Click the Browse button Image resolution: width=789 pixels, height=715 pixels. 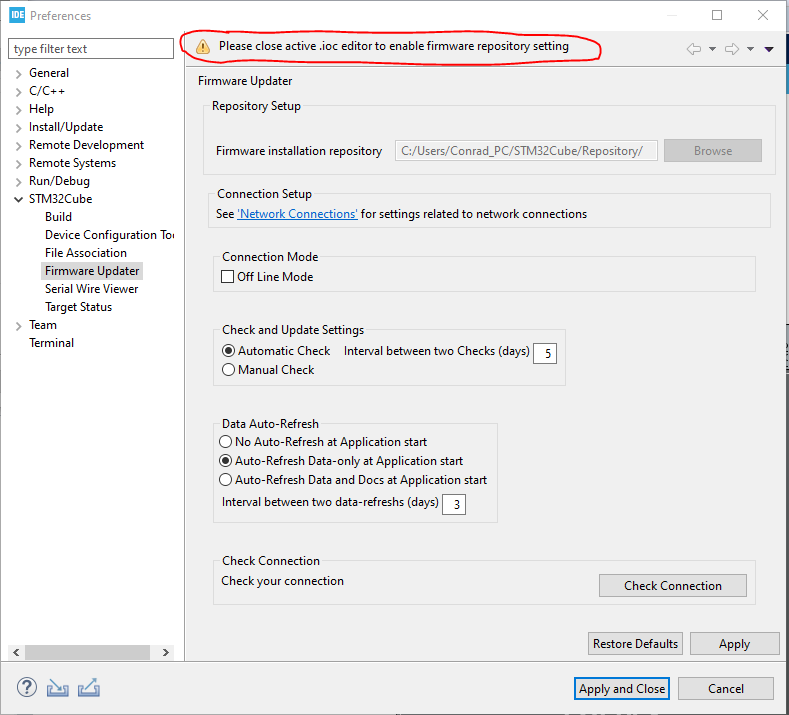(x=713, y=150)
